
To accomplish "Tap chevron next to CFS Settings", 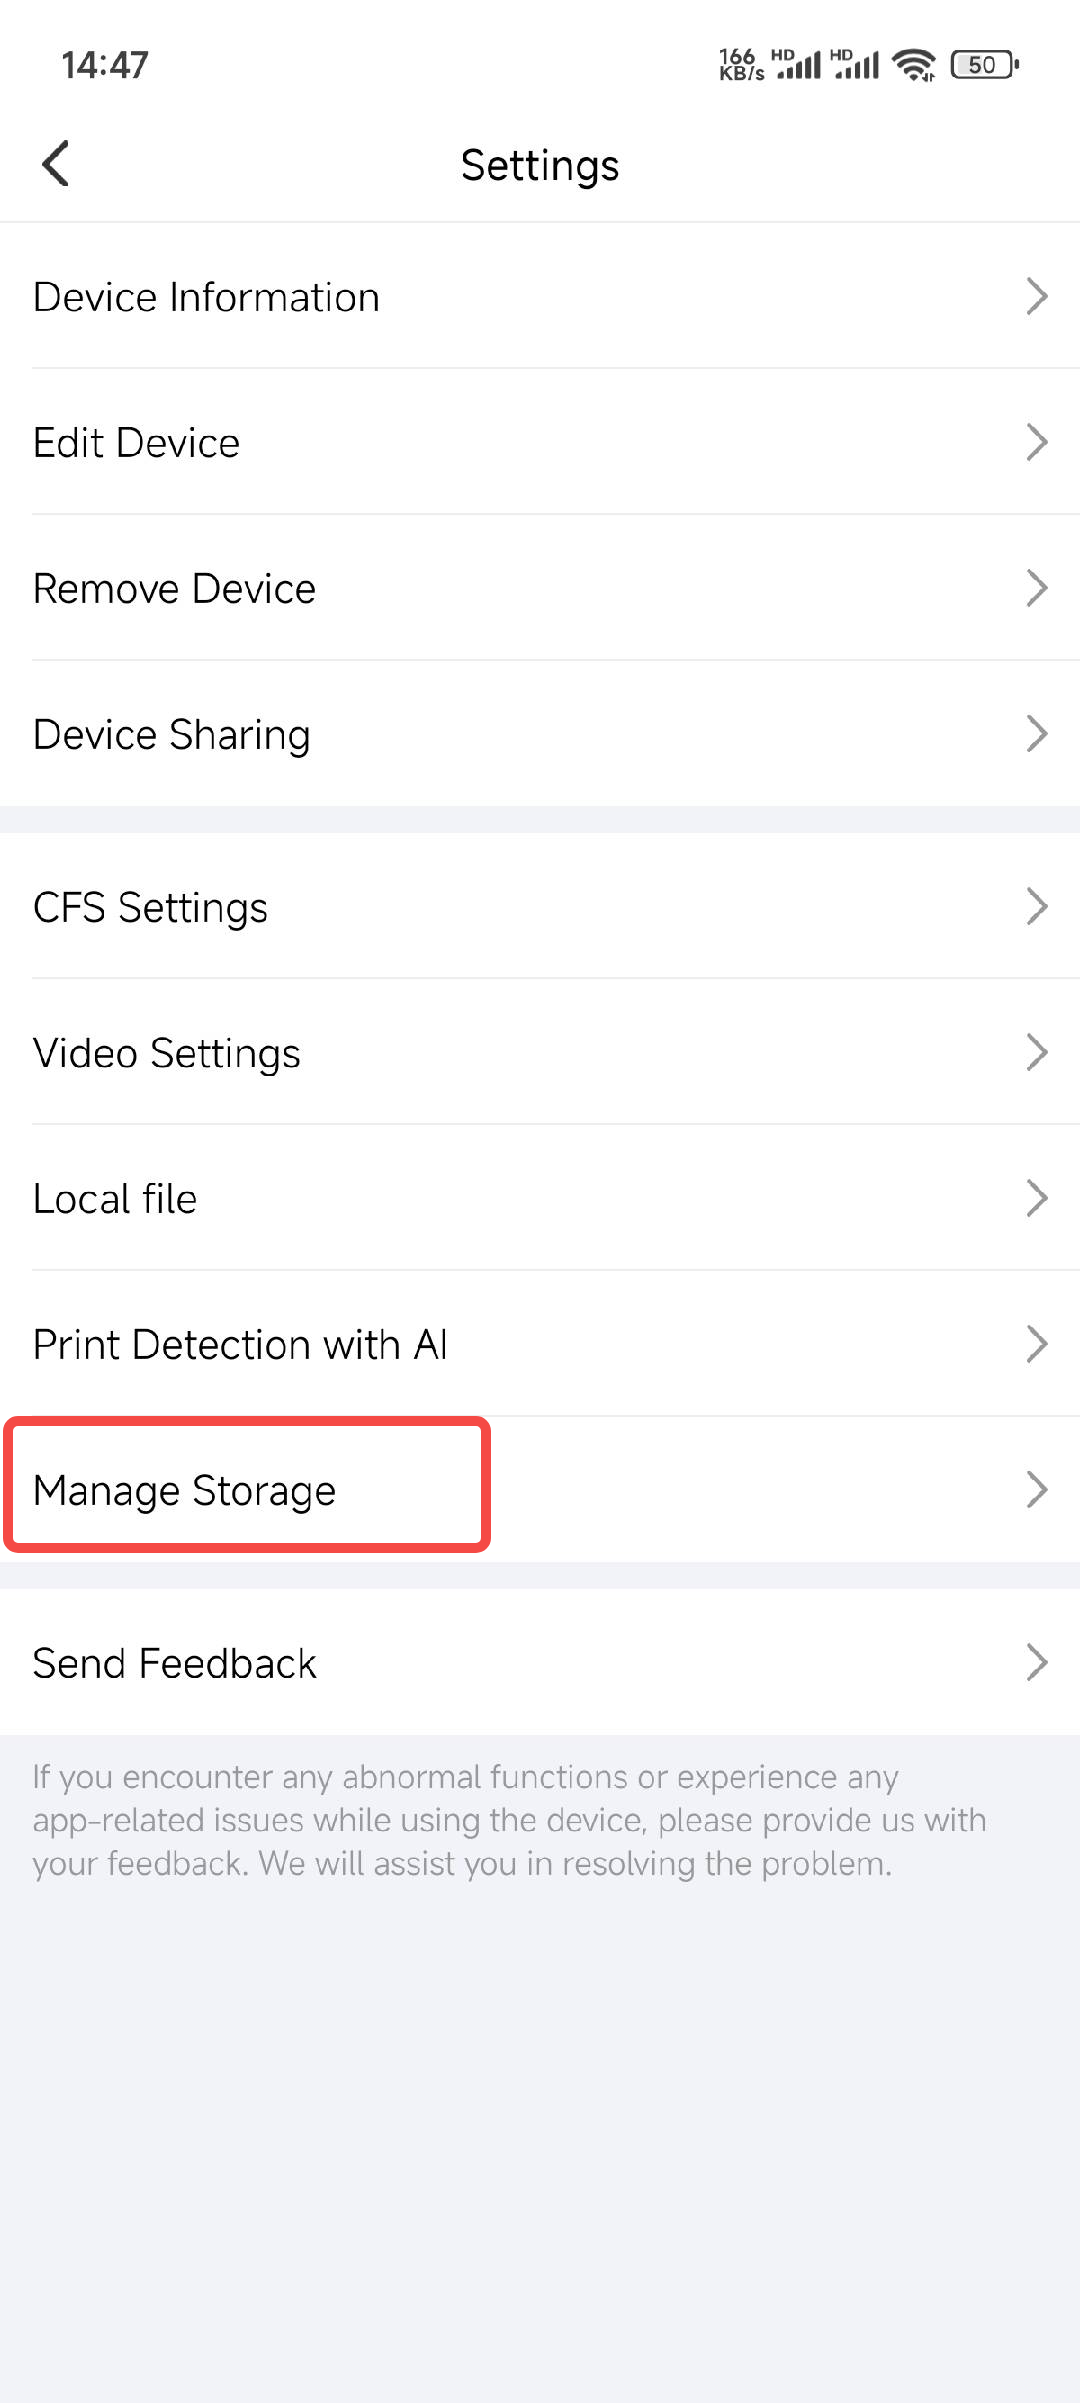I will [x=1037, y=907].
